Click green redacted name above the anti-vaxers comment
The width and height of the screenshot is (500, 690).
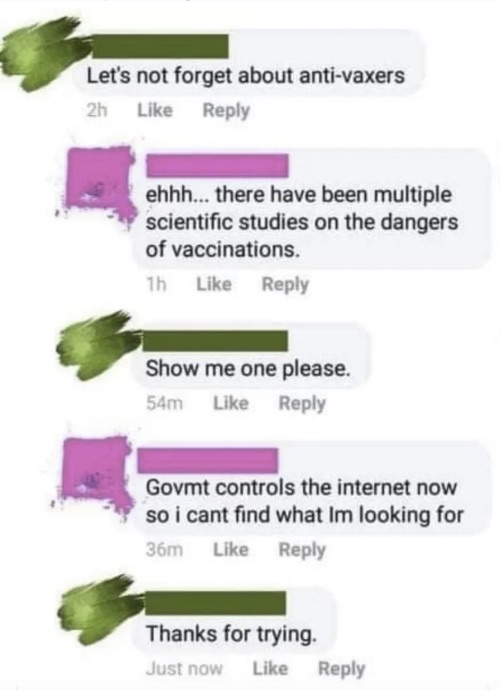point(159,46)
